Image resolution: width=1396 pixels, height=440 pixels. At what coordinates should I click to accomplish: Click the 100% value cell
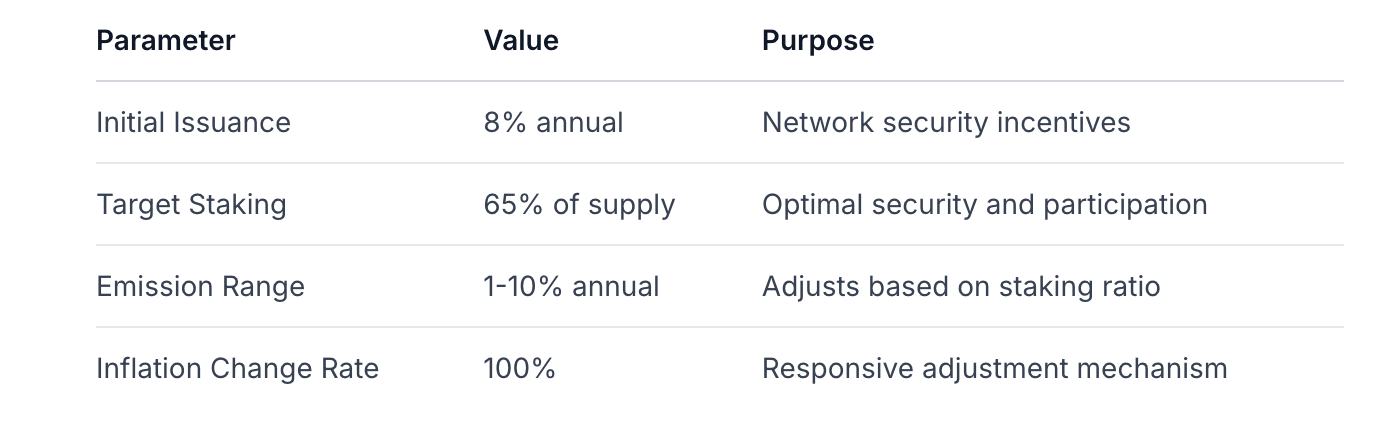click(519, 369)
